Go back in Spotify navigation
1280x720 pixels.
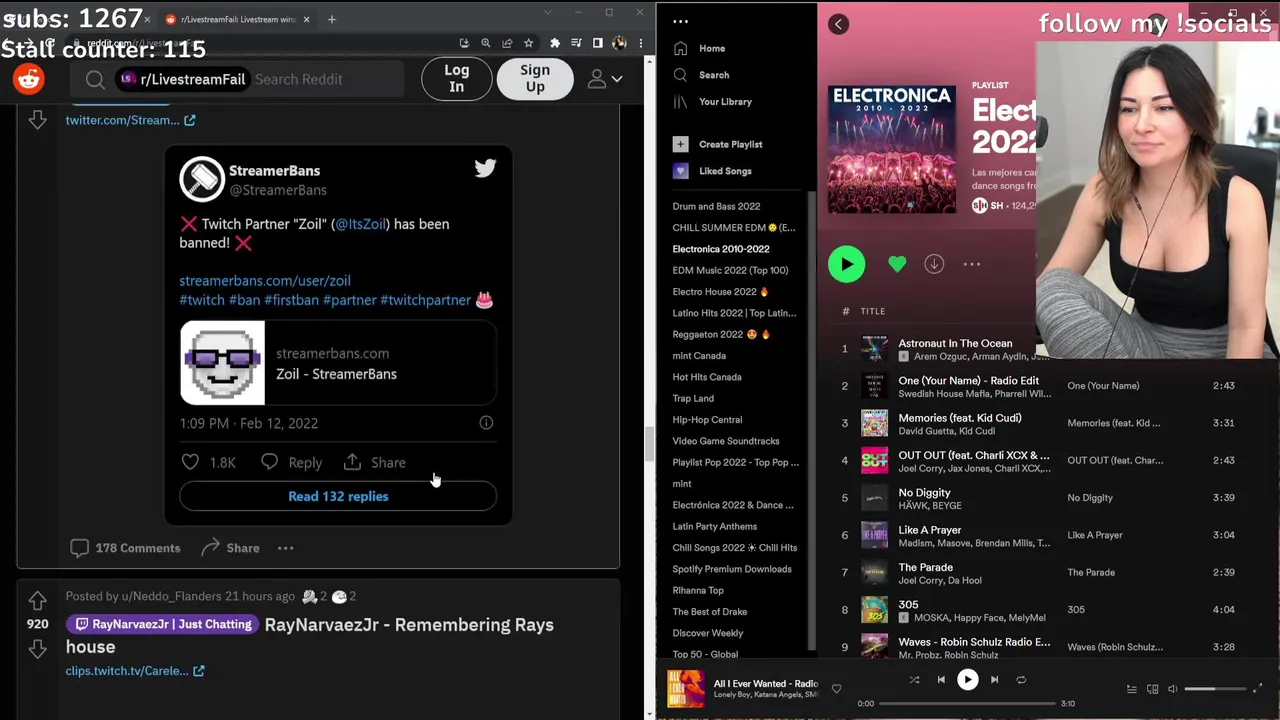839,24
